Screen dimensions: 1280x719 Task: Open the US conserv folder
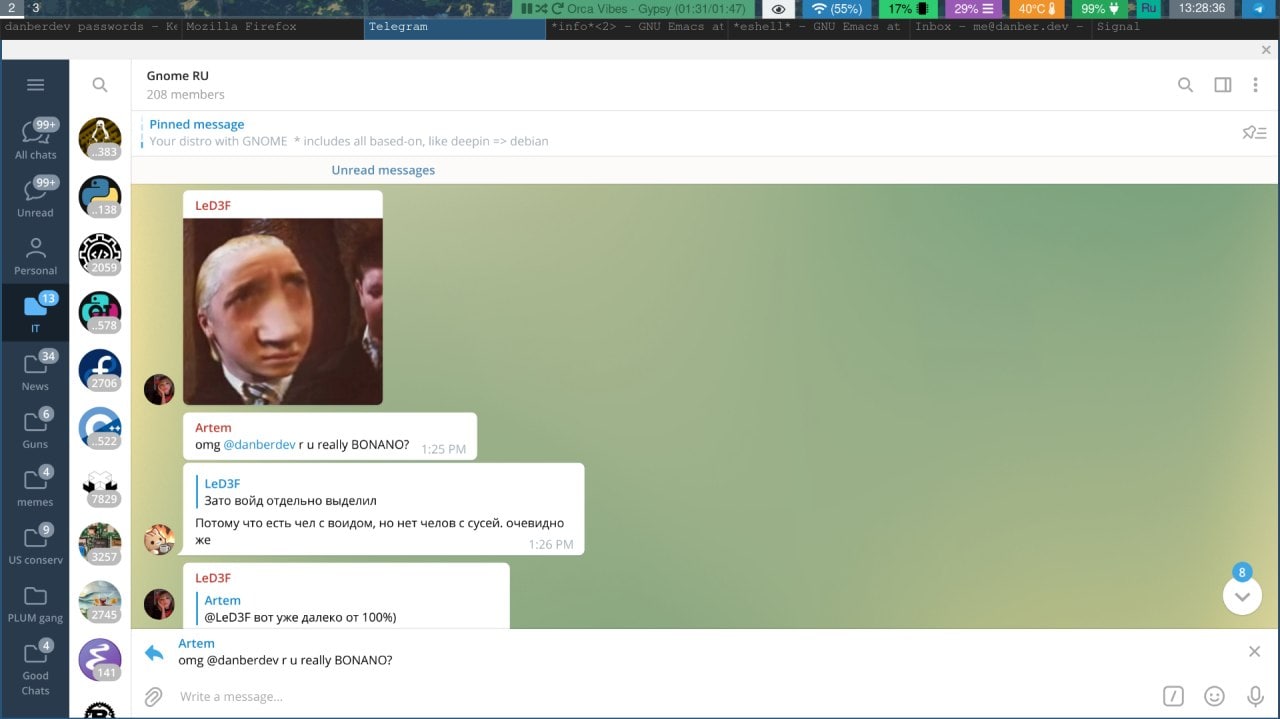[35, 544]
